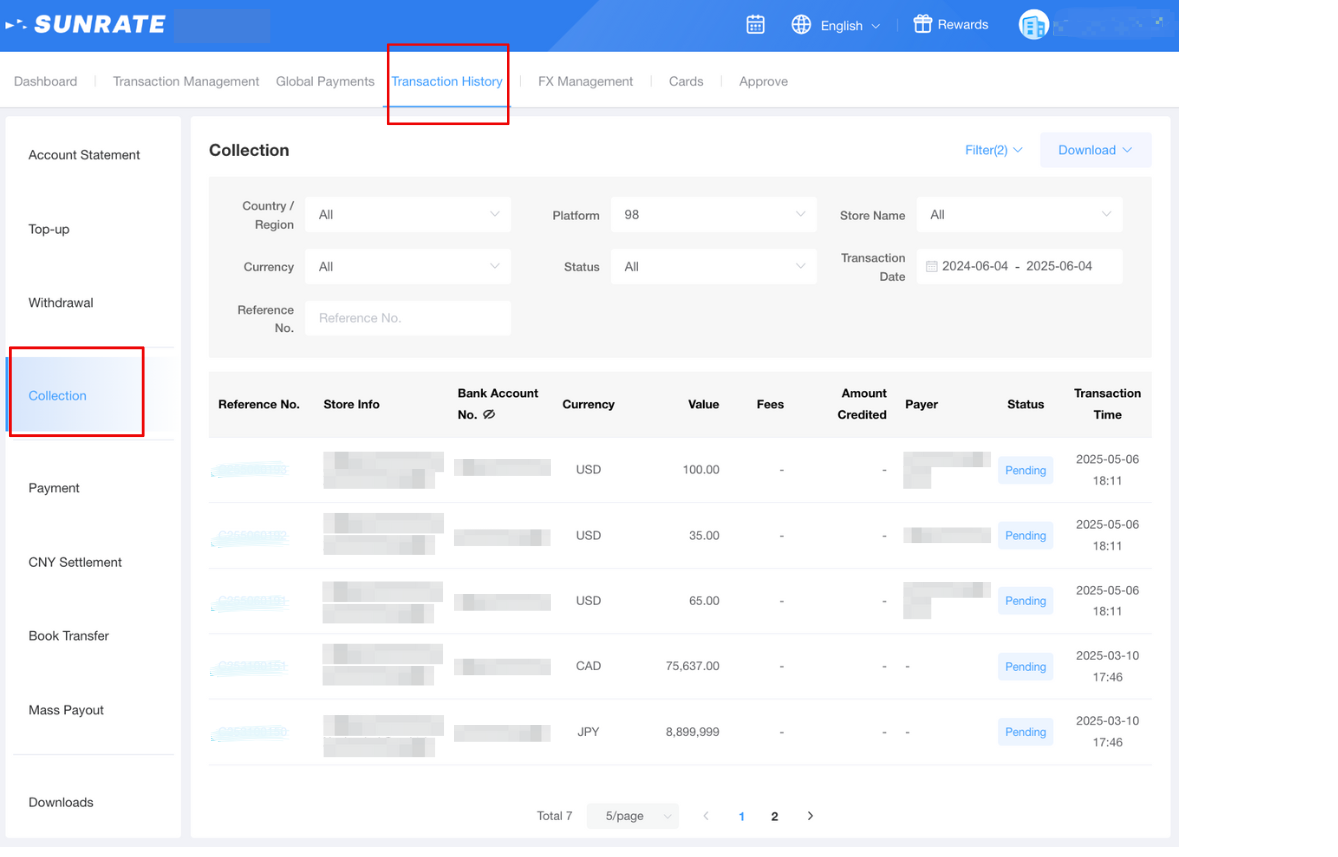Open Country / Region dropdown

[408, 215]
